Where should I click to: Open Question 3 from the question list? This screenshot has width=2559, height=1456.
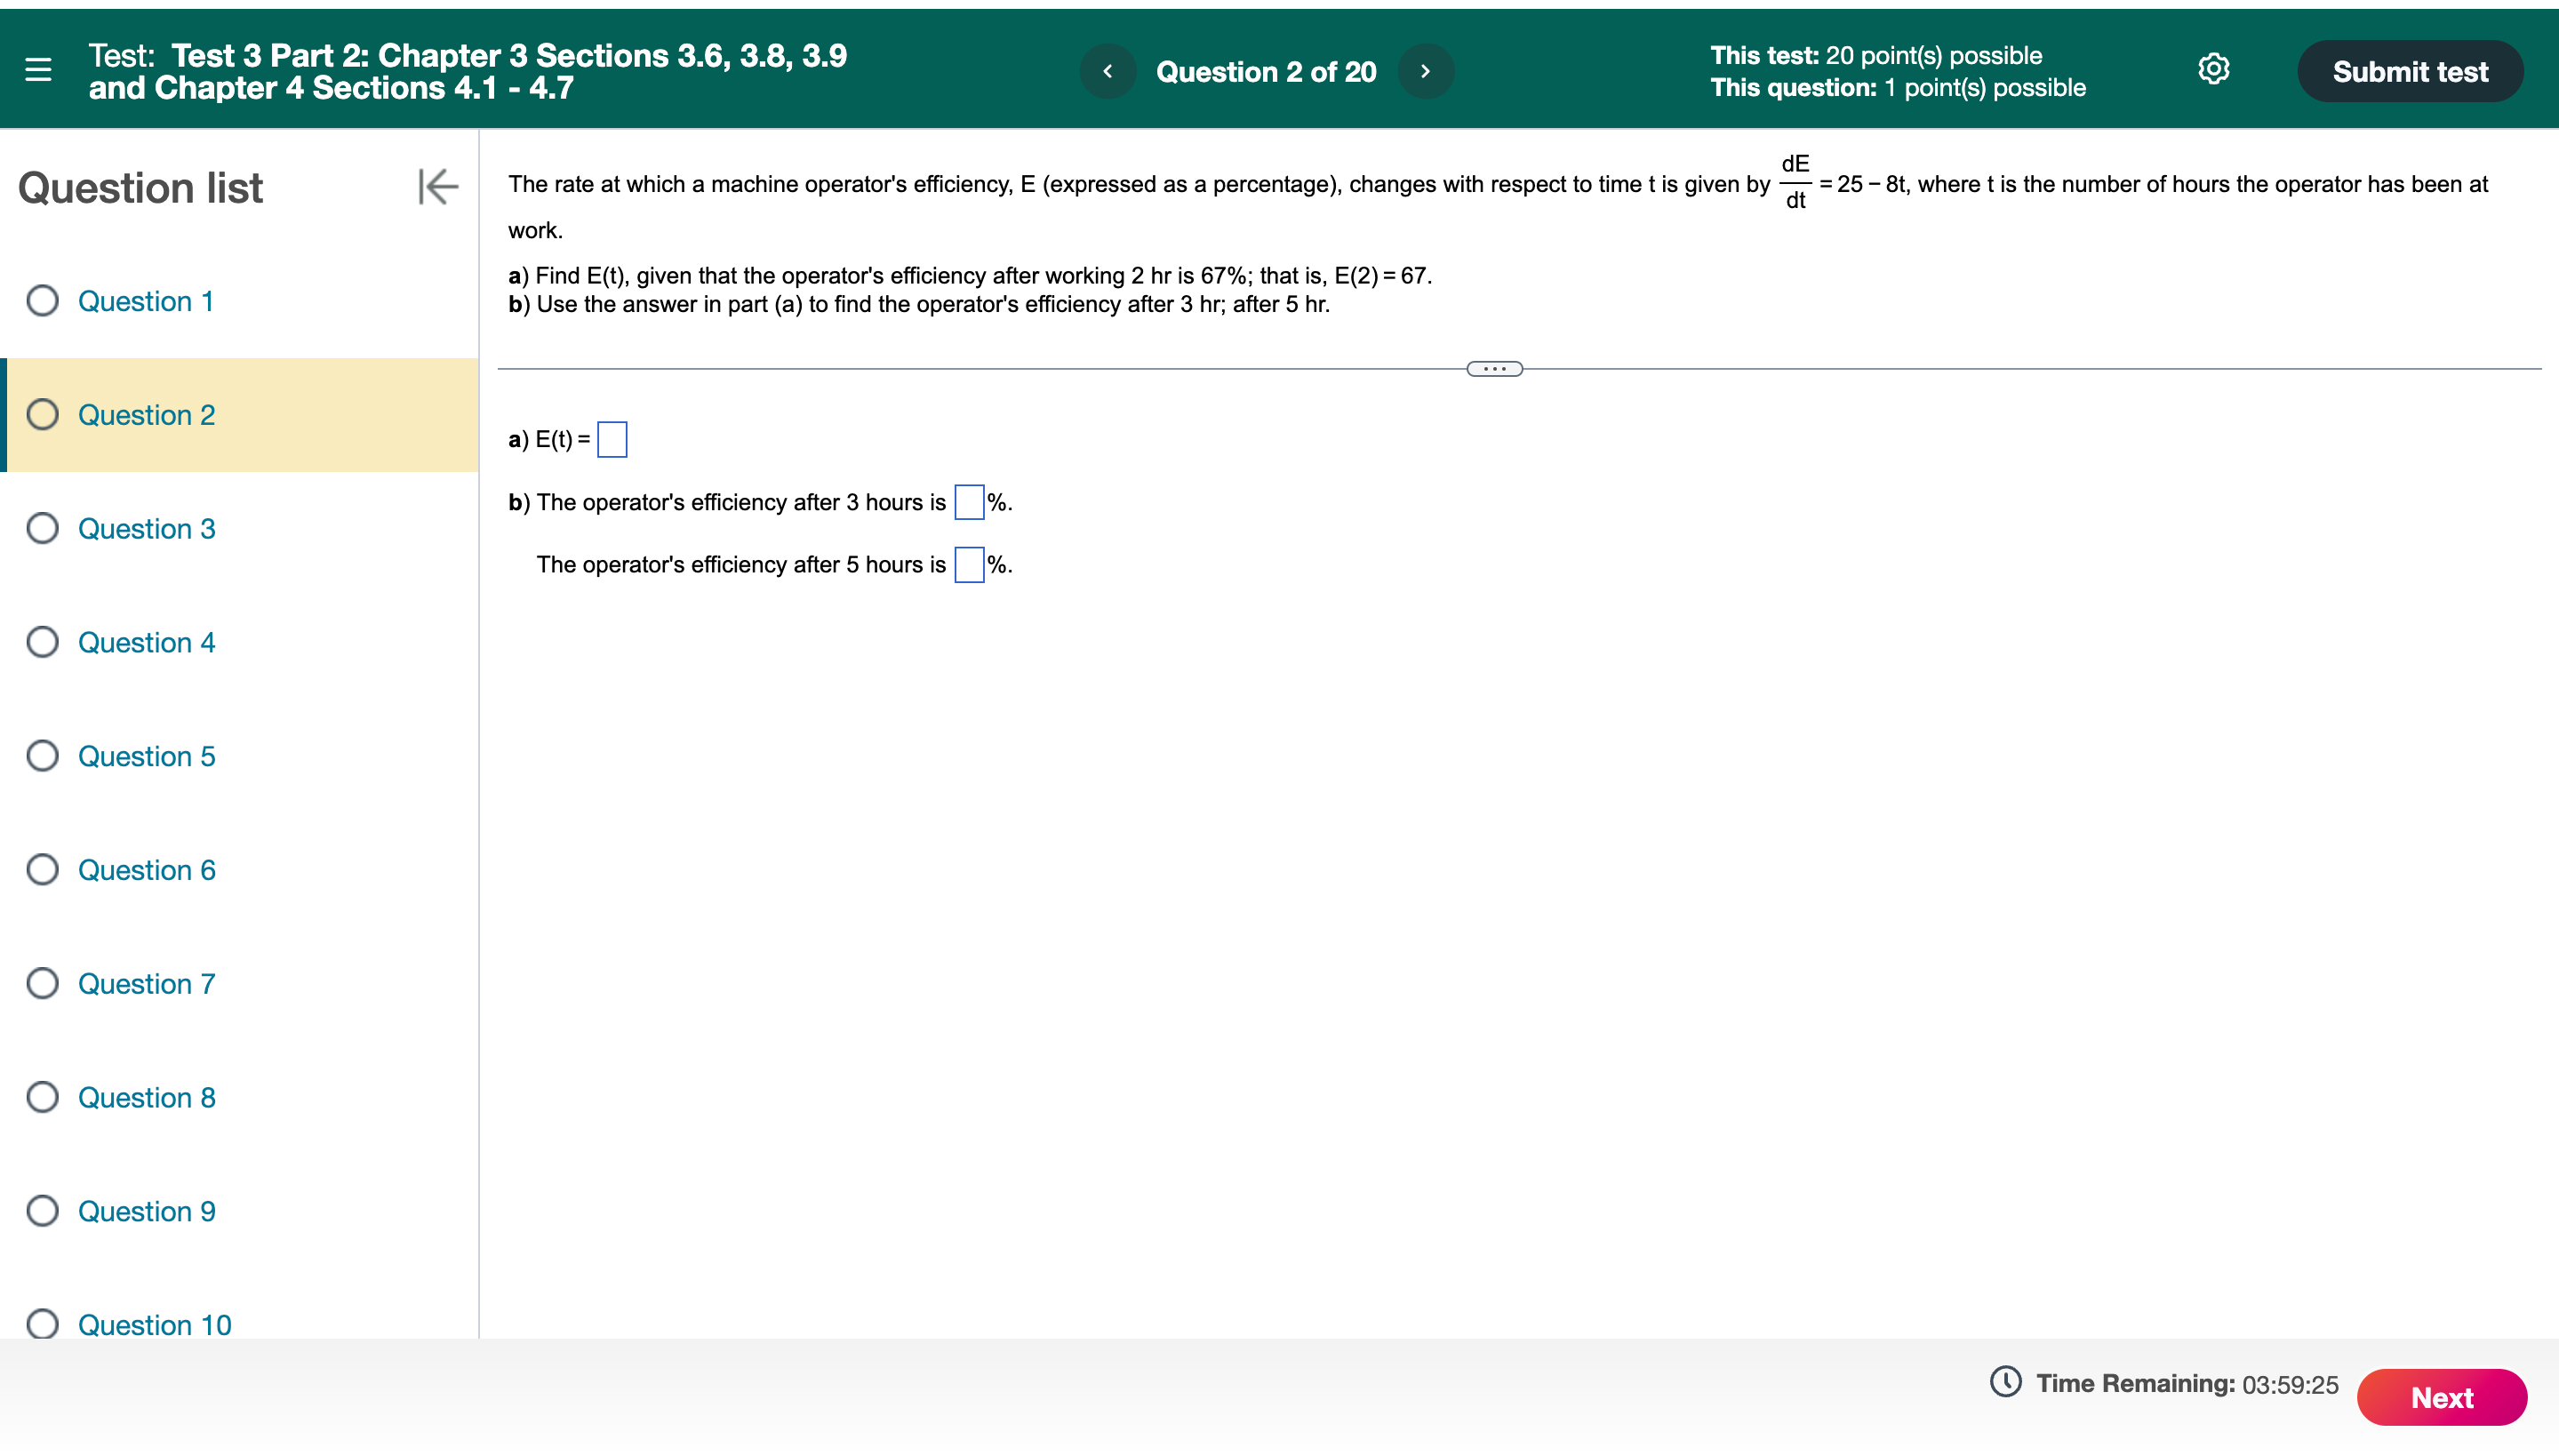tap(146, 529)
